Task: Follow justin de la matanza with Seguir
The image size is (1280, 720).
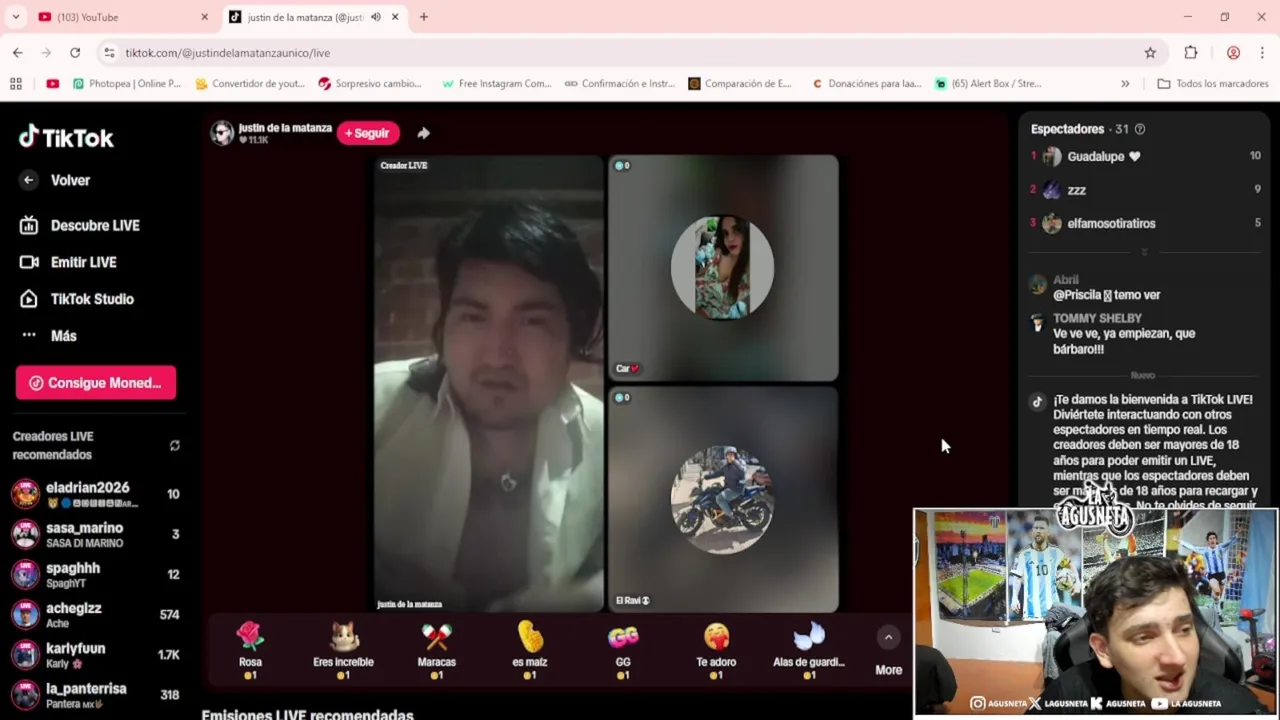Action: 368,133
